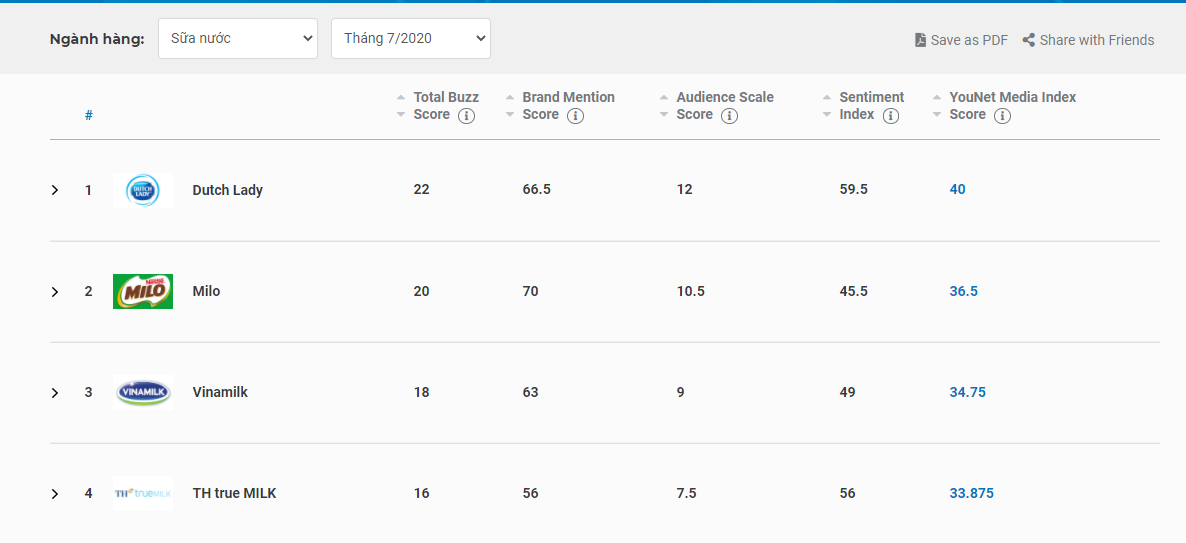Click the Audience Scale Score info icon
The image size is (1186, 543).
(x=729, y=116)
